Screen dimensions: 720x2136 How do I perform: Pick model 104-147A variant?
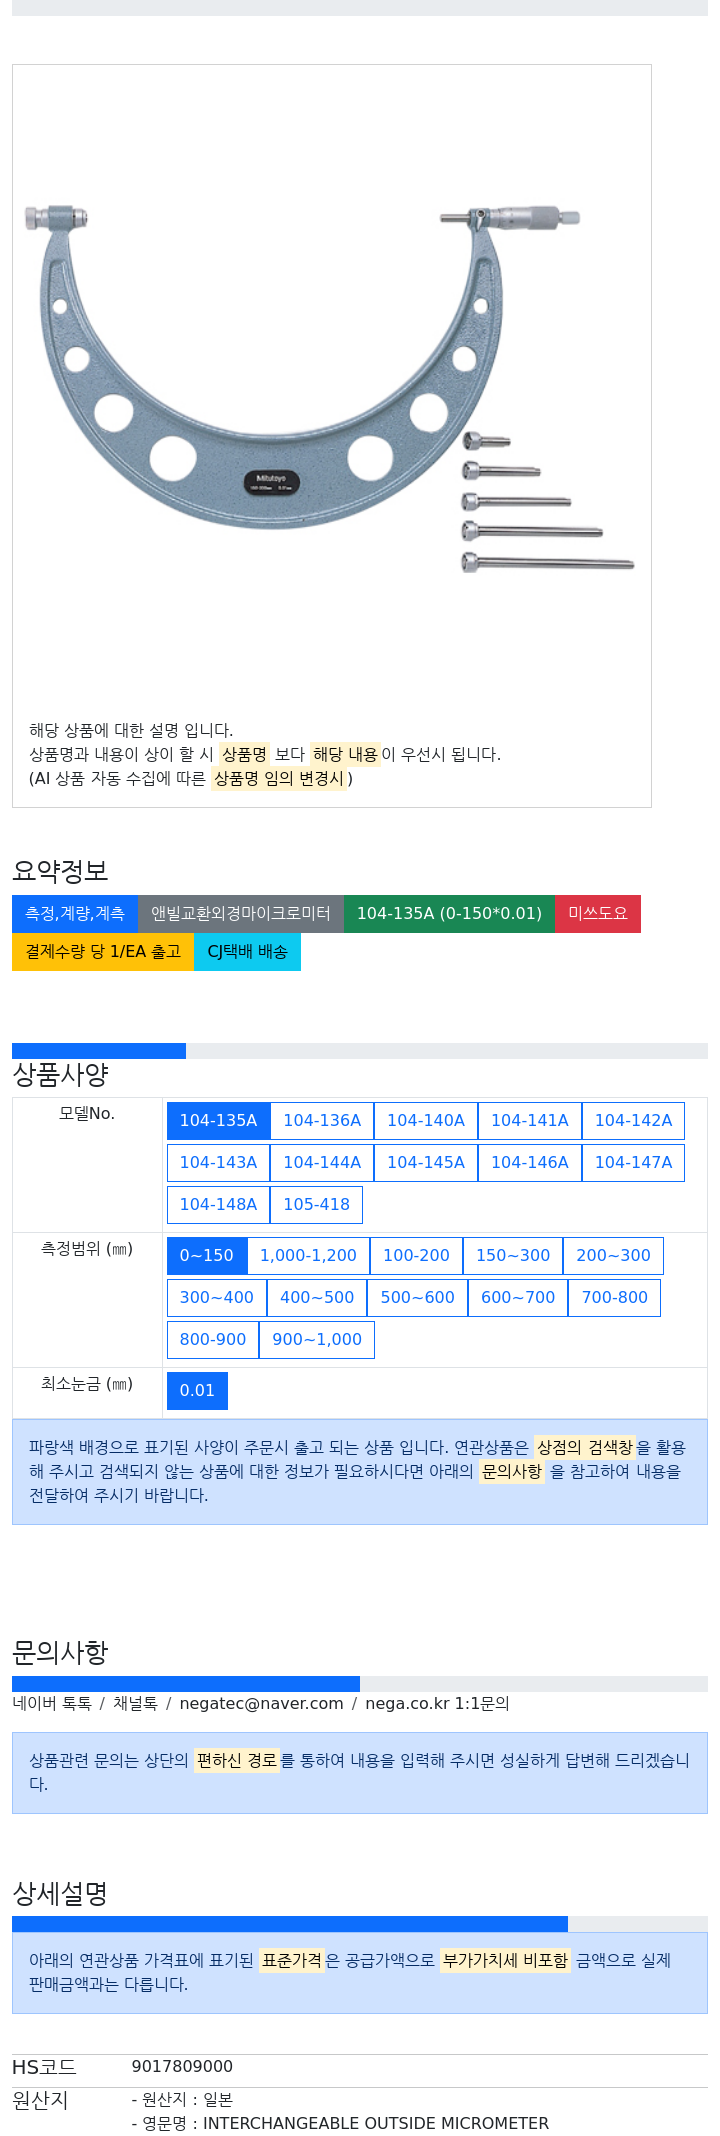[x=633, y=1163]
